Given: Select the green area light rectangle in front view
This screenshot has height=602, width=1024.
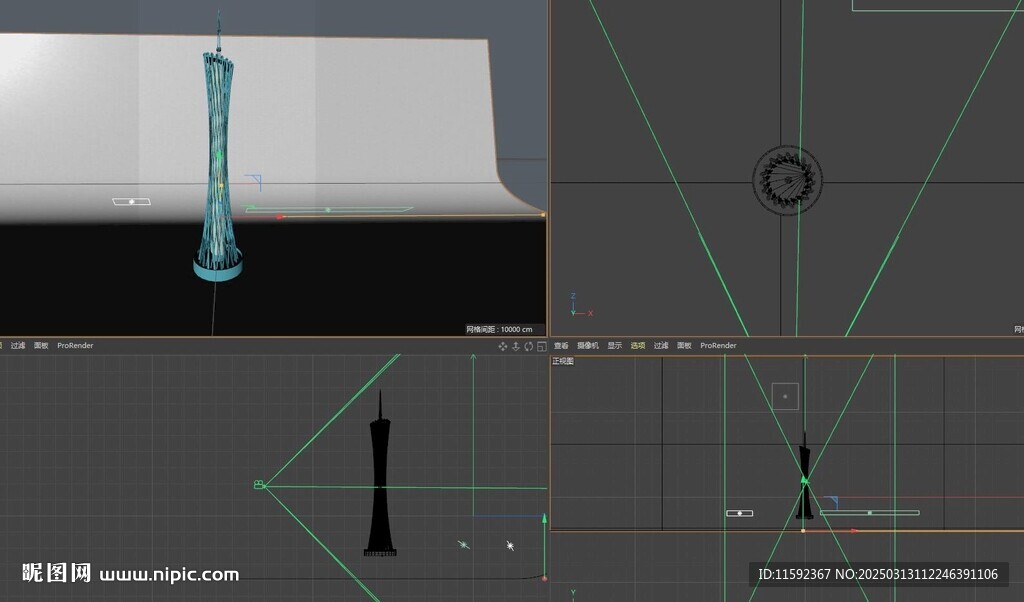Looking at the screenshot, I should (x=870, y=513).
